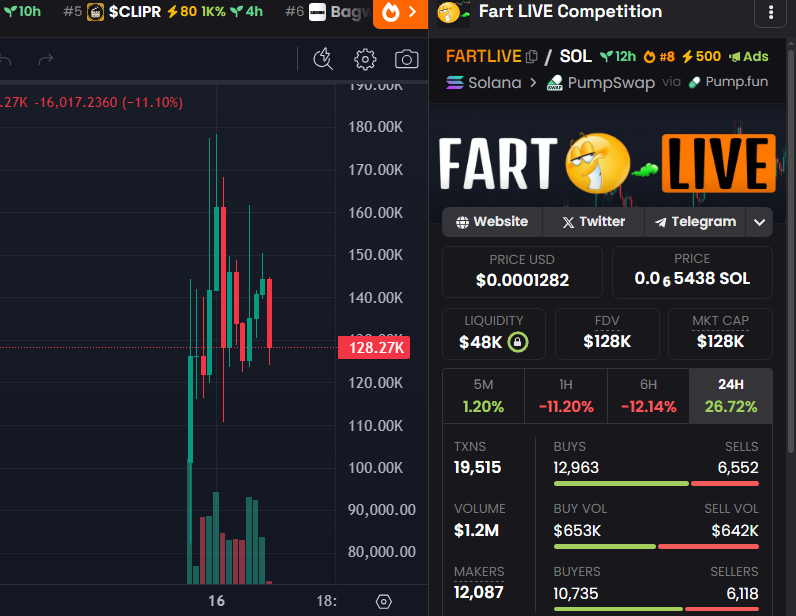Open the quick search lightning icon
Screen dimensions: 796x616
323,59
